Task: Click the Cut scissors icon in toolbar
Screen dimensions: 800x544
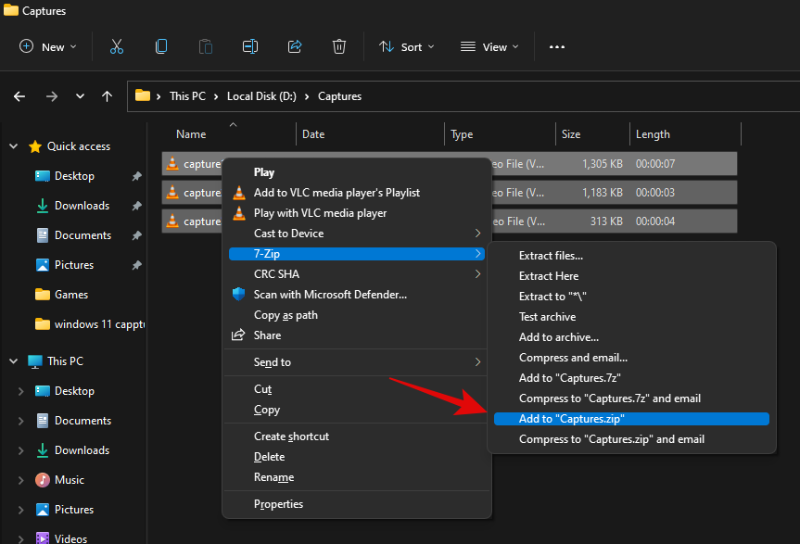Action: (x=116, y=46)
